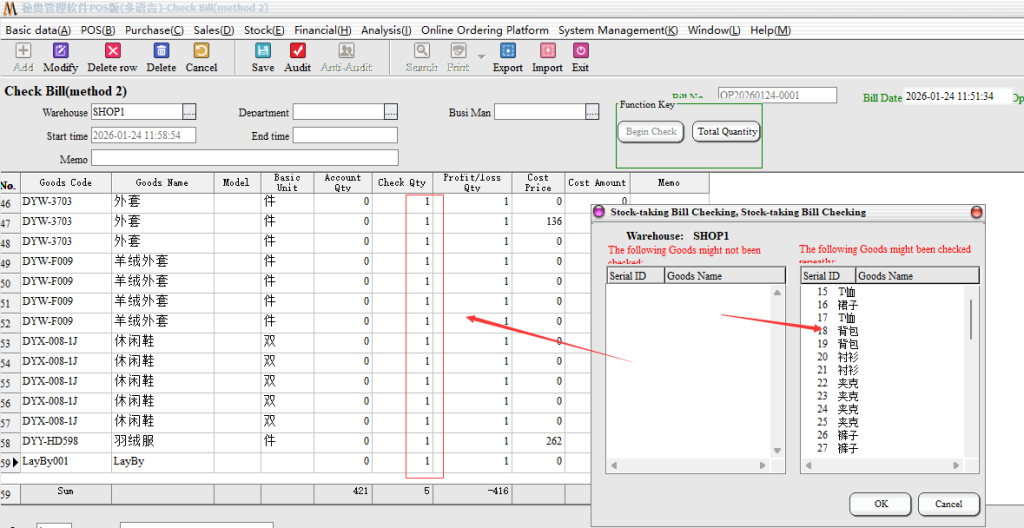Open the Stock menu
The height and width of the screenshot is (528, 1024).
point(264,30)
